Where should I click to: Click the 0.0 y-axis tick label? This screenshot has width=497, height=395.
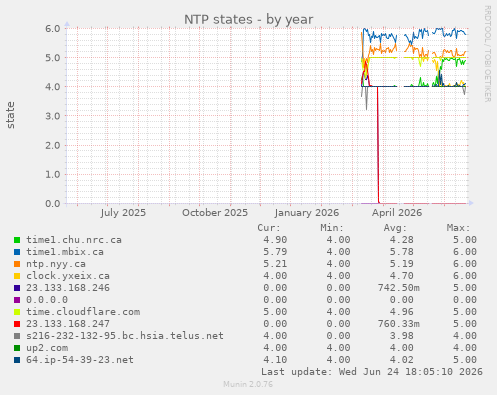point(53,203)
